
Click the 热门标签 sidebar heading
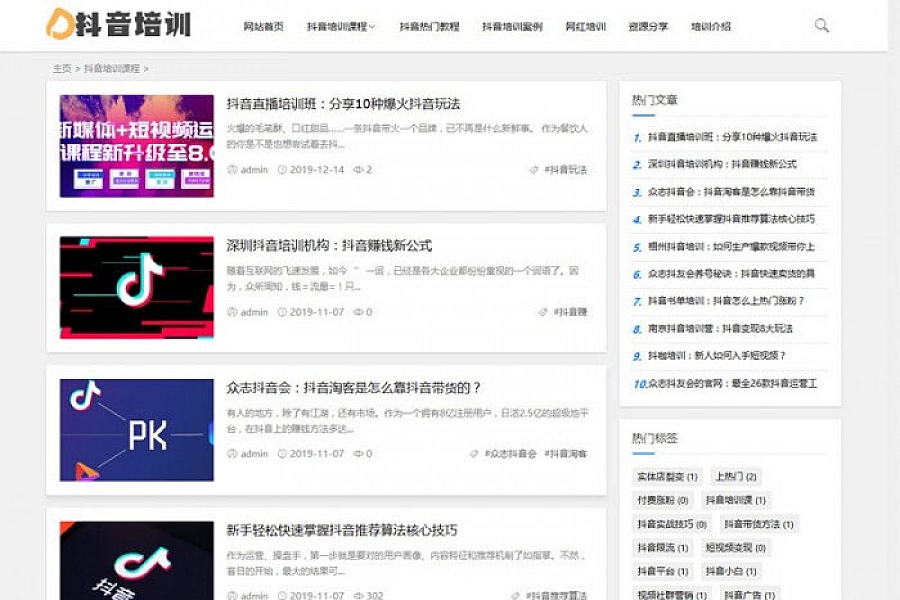(654, 439)
